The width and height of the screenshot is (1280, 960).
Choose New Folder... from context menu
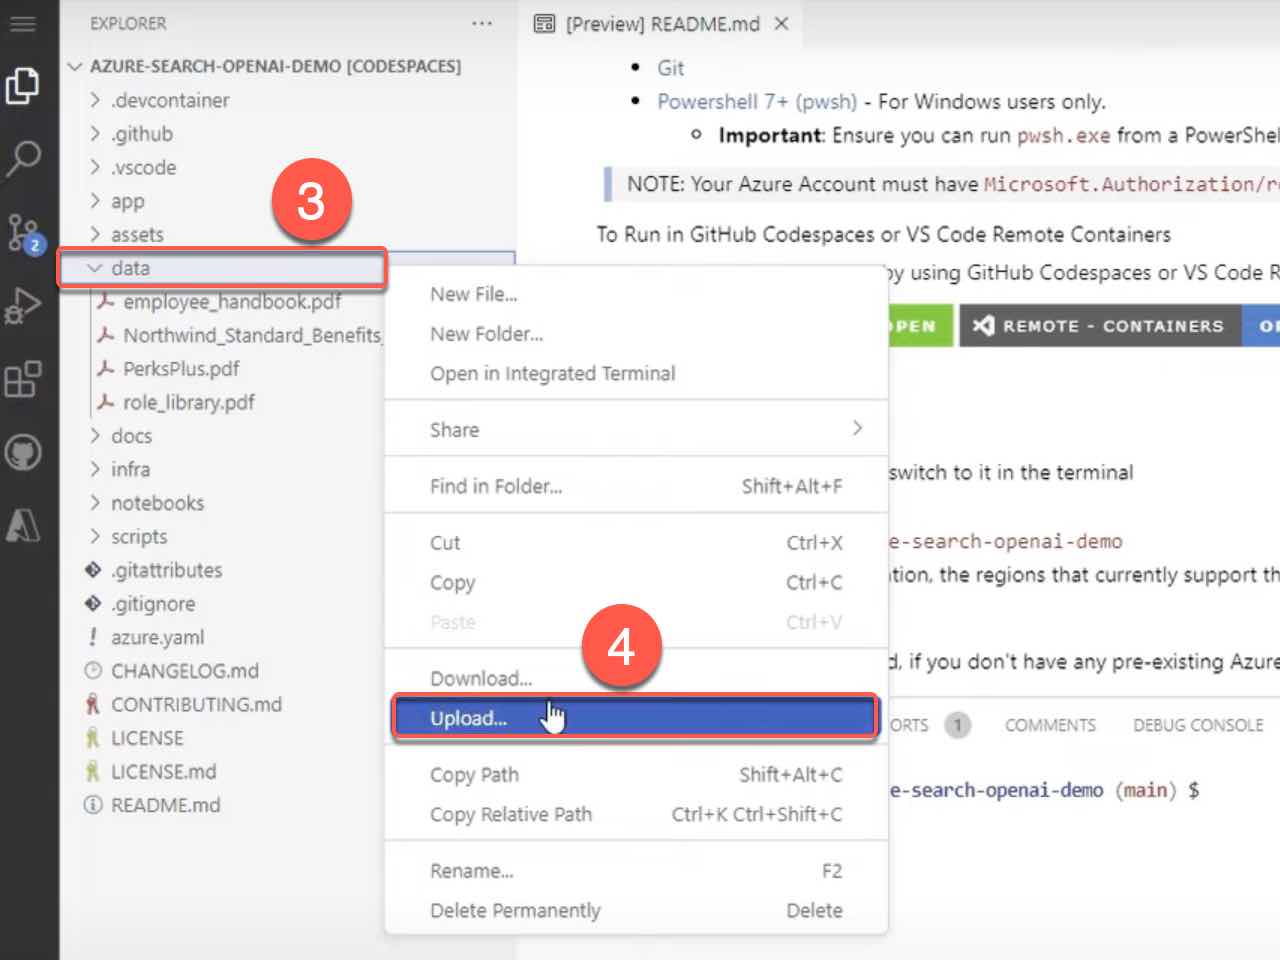[636, 333]
